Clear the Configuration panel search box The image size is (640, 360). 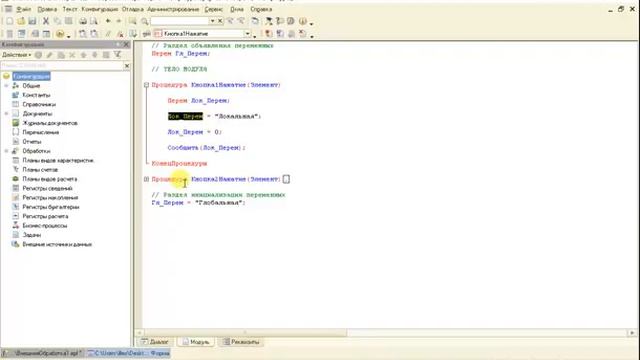click(127, 65)
